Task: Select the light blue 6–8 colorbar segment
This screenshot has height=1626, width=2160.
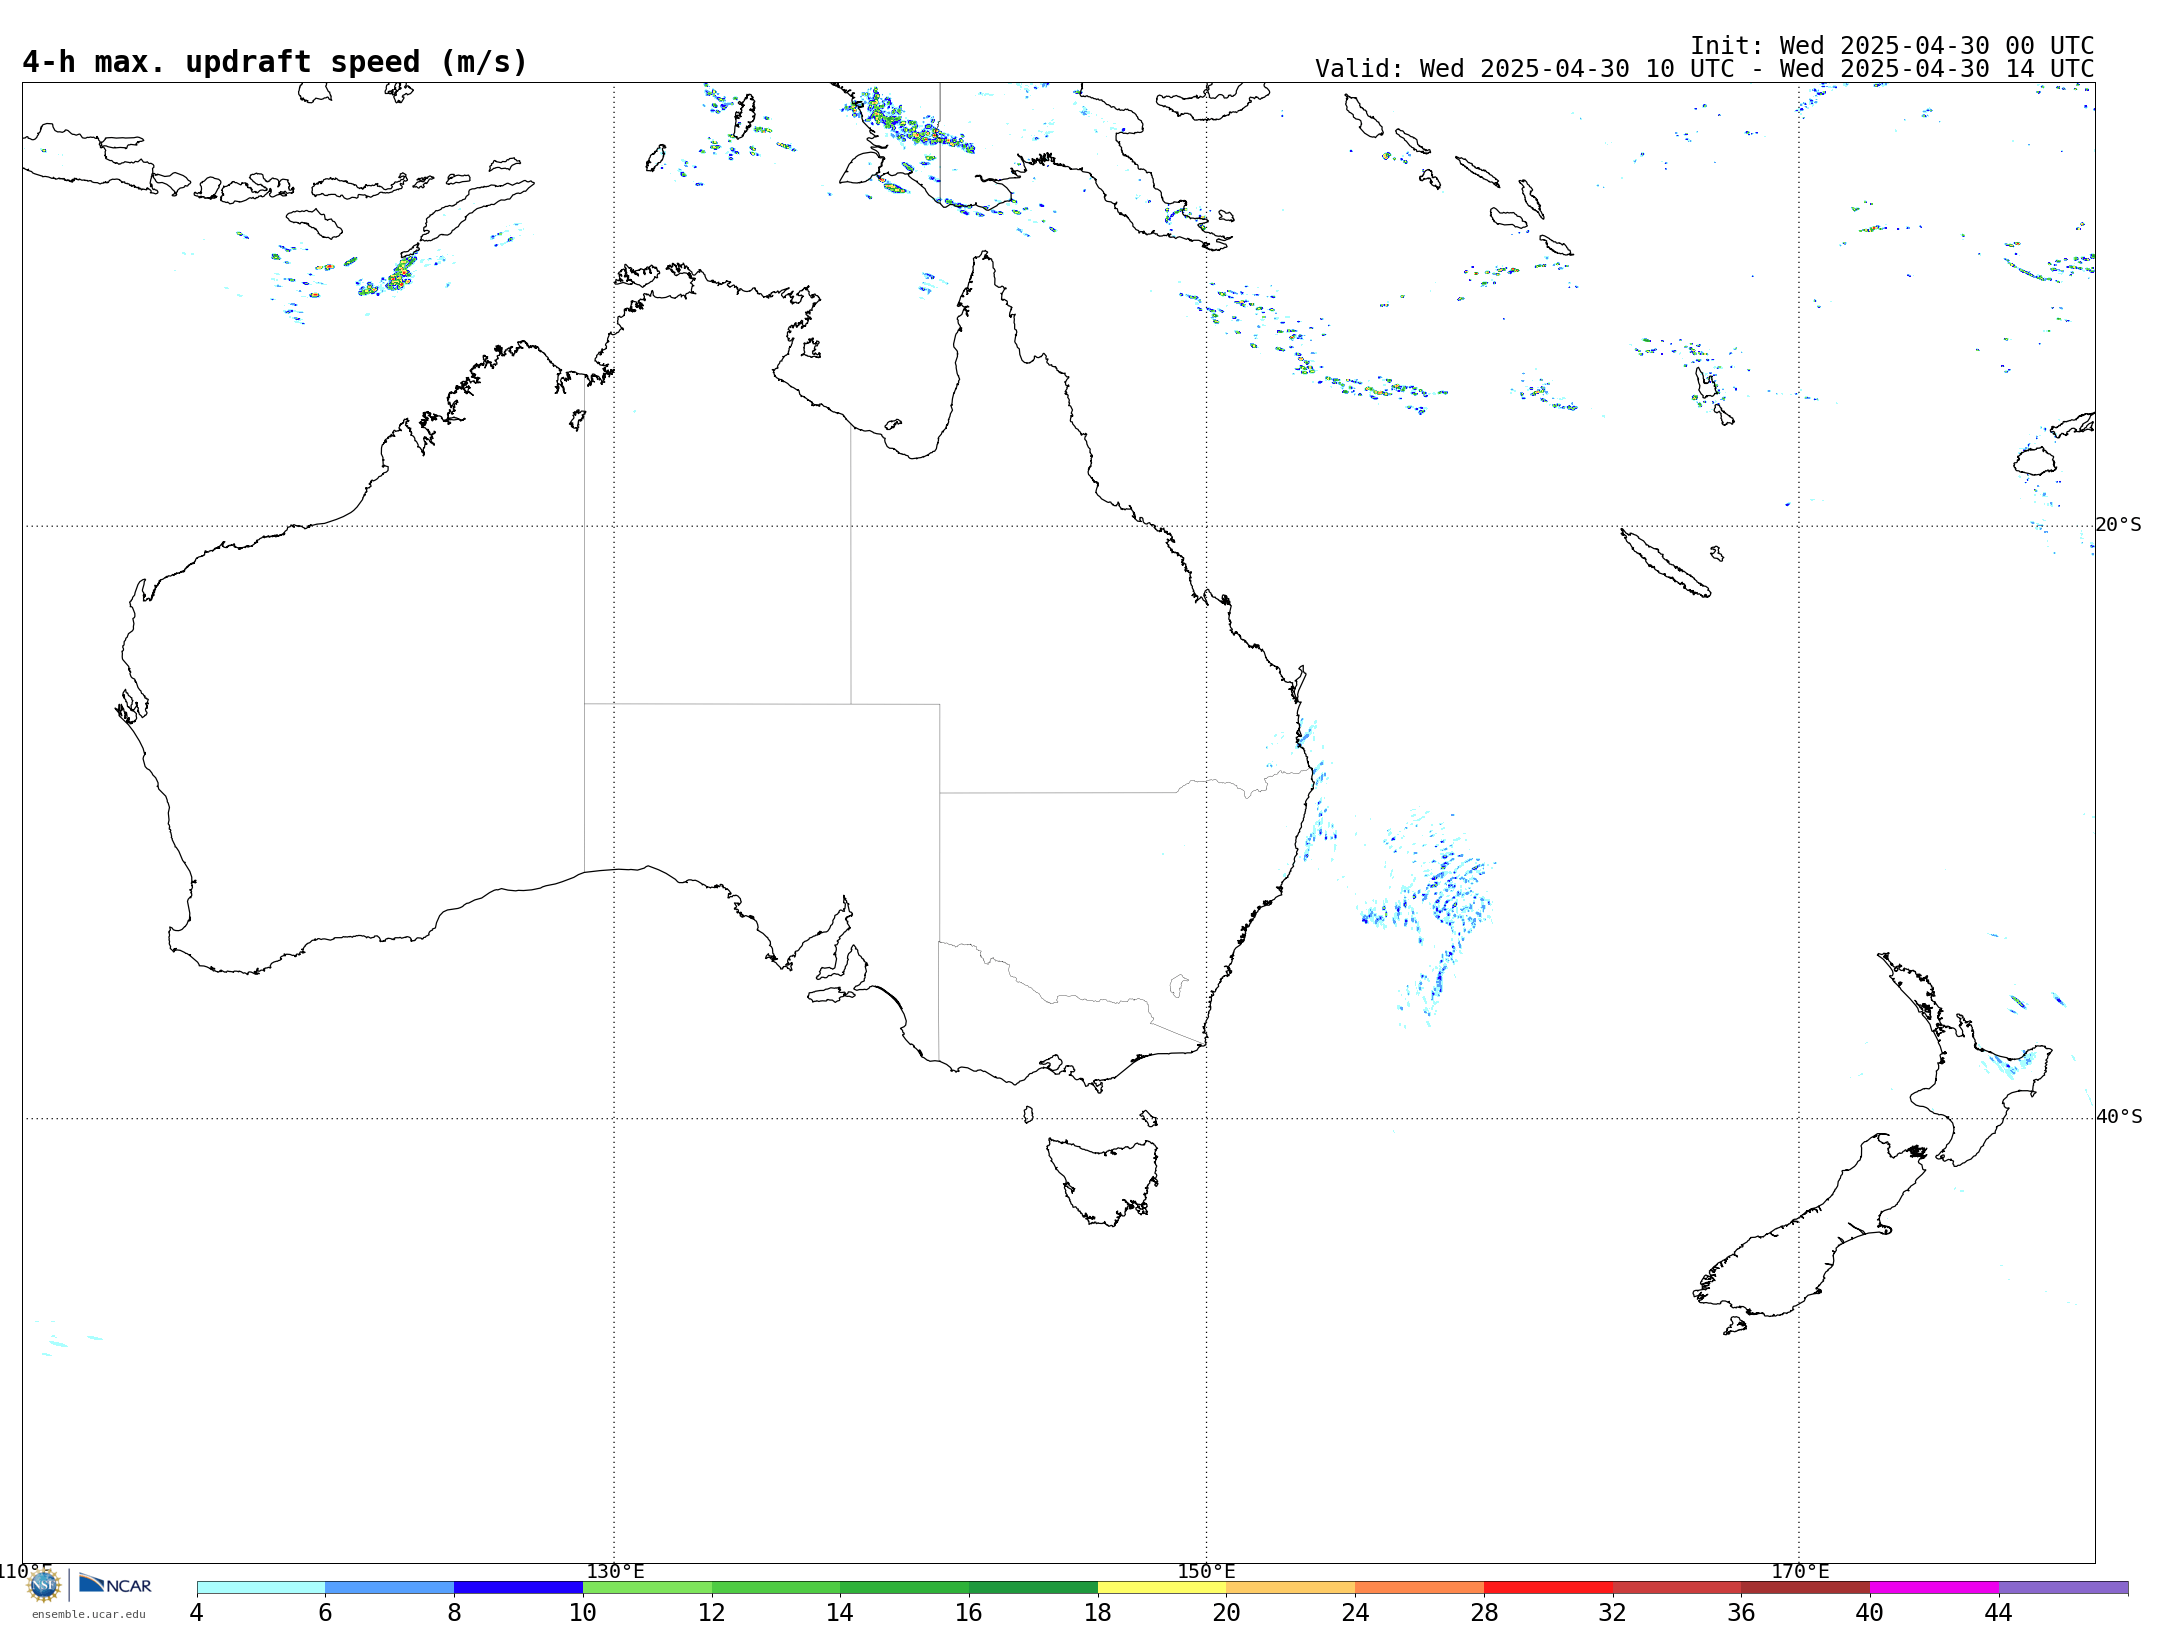Action: 390,1588
